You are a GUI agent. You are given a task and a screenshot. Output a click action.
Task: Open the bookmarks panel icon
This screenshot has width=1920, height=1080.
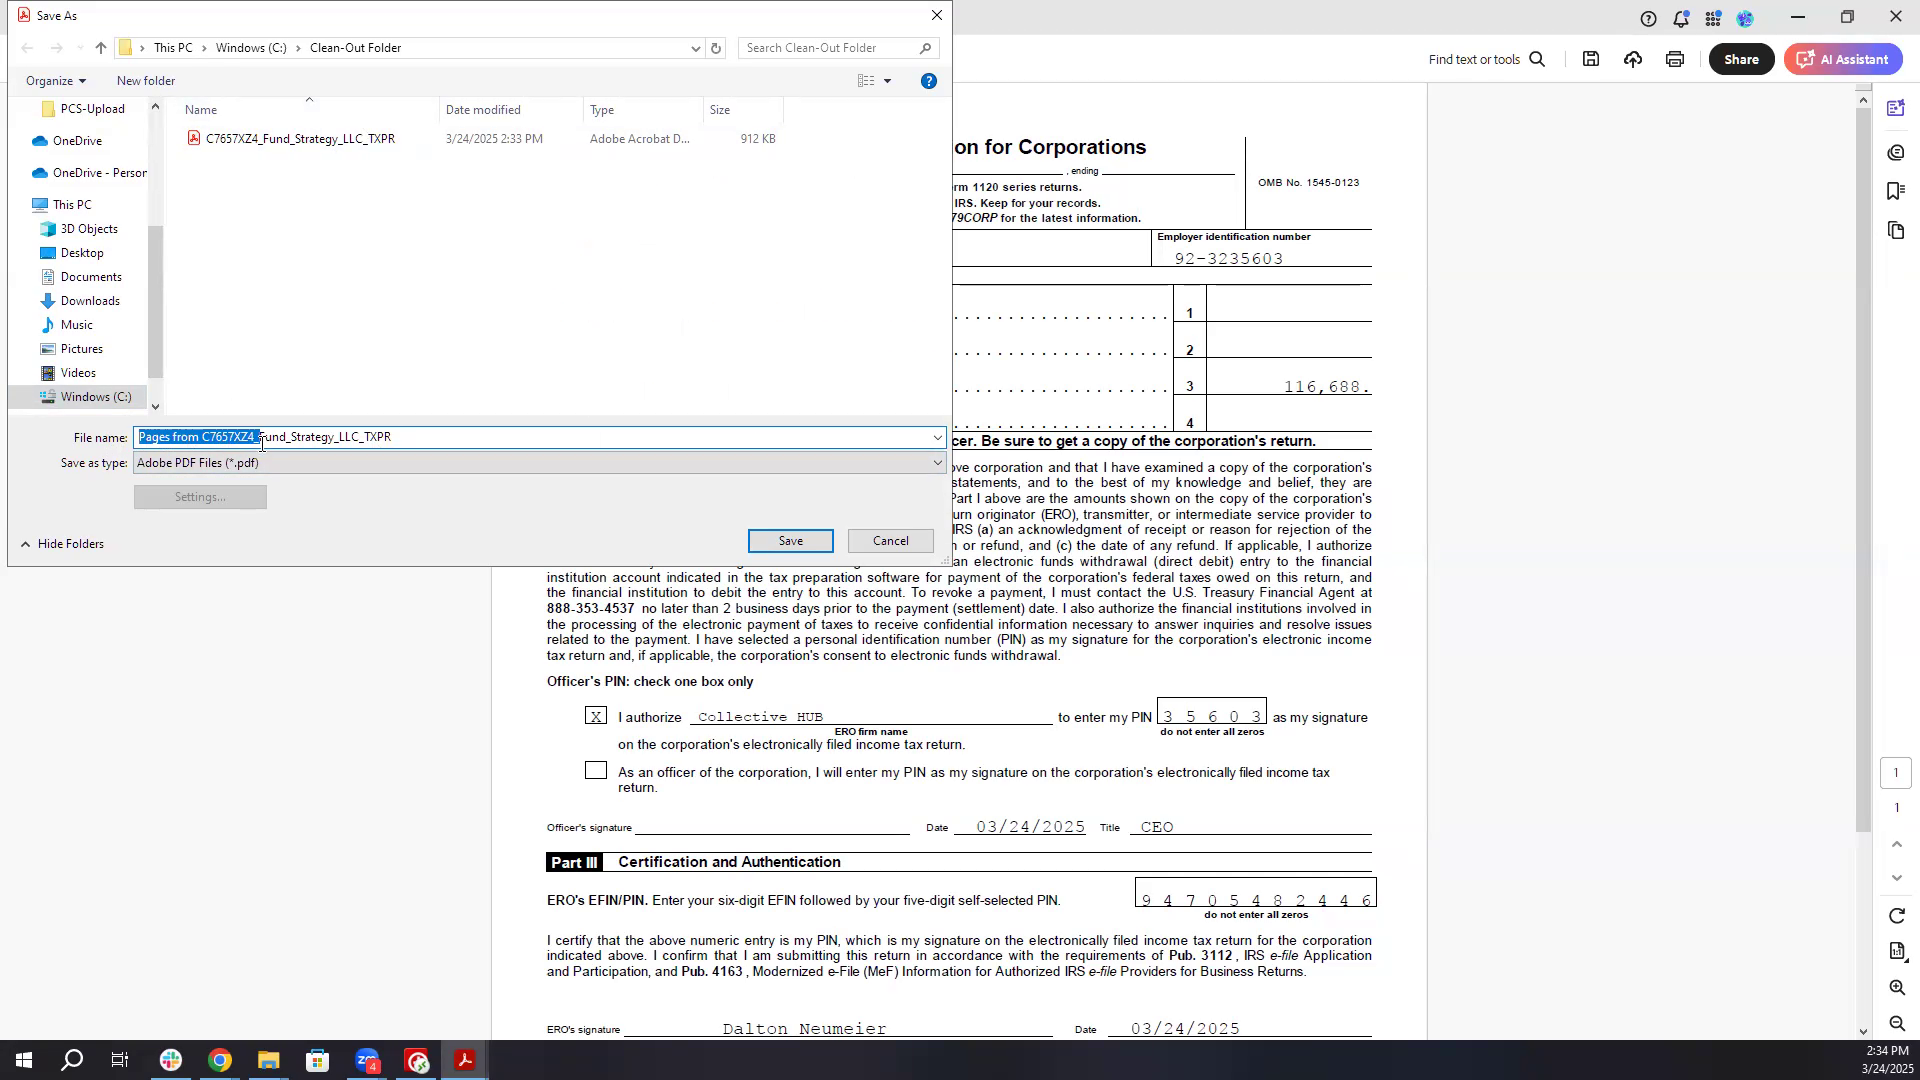[1895, 191]
